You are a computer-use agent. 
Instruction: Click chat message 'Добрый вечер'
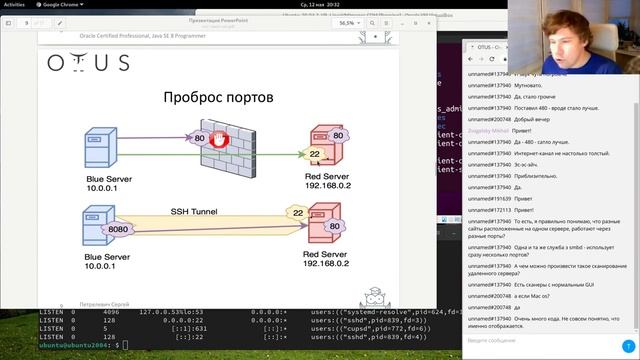(532, 120)
